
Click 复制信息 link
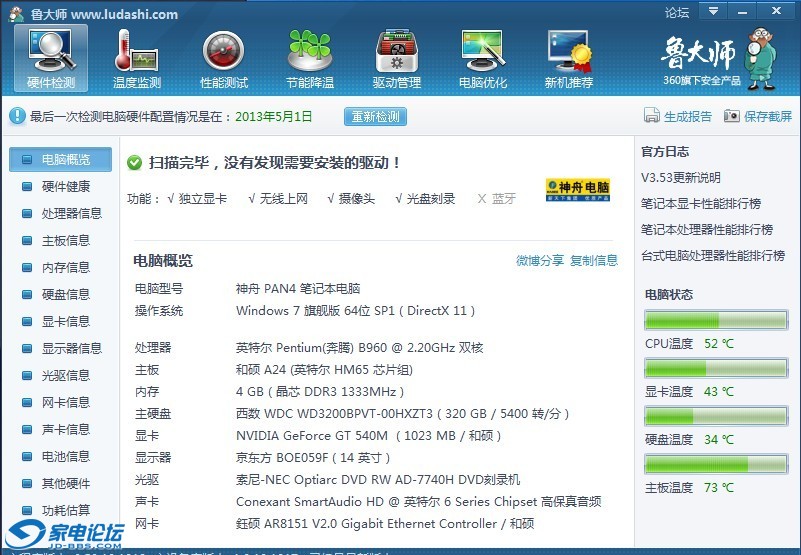(x=594, y=261)
